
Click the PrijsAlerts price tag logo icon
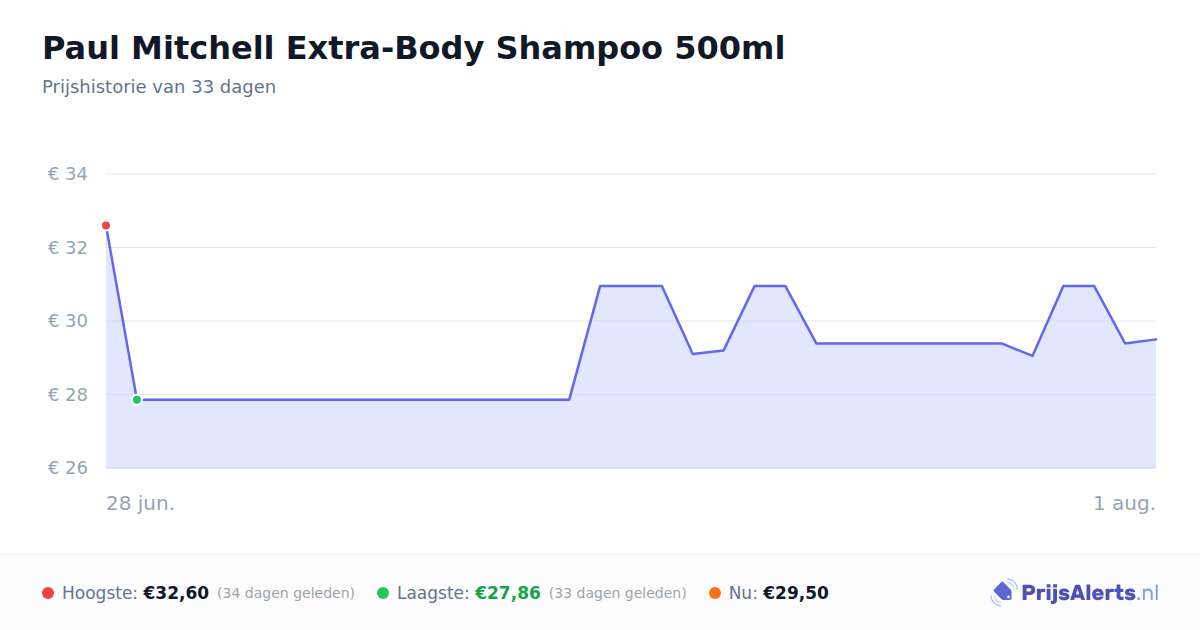pos(1003,593)
